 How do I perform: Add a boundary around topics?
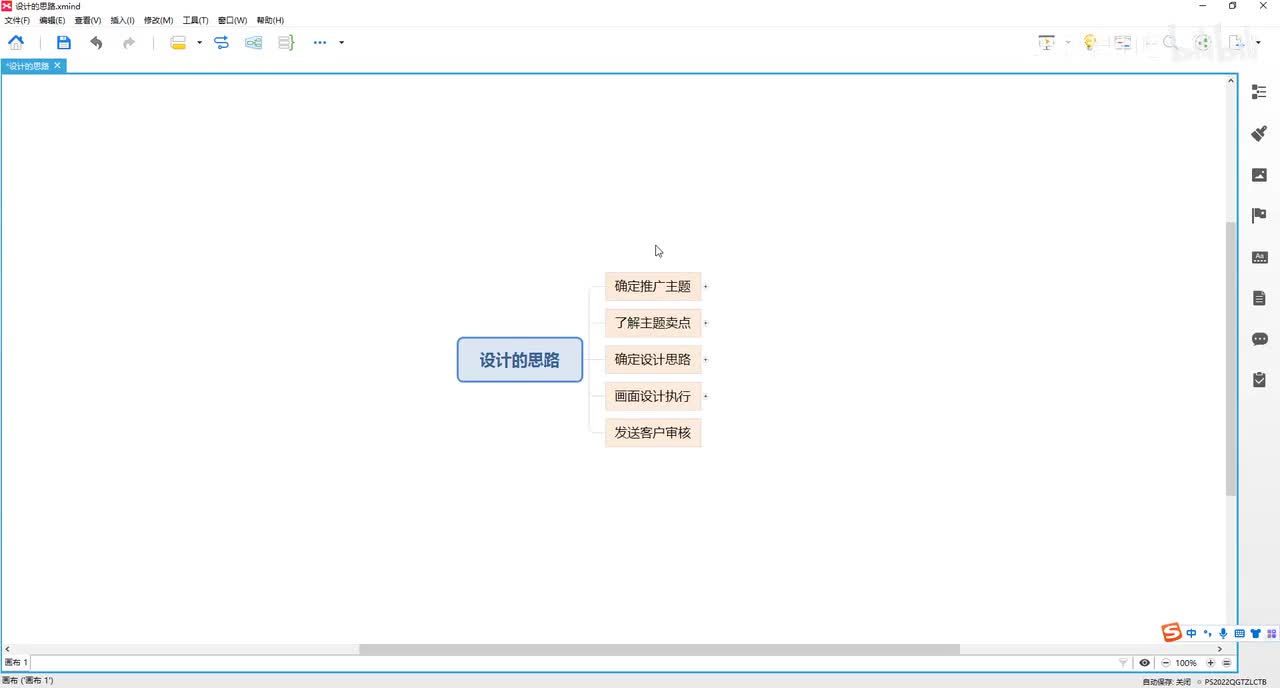pyautogui.click(x=254, y=42)
